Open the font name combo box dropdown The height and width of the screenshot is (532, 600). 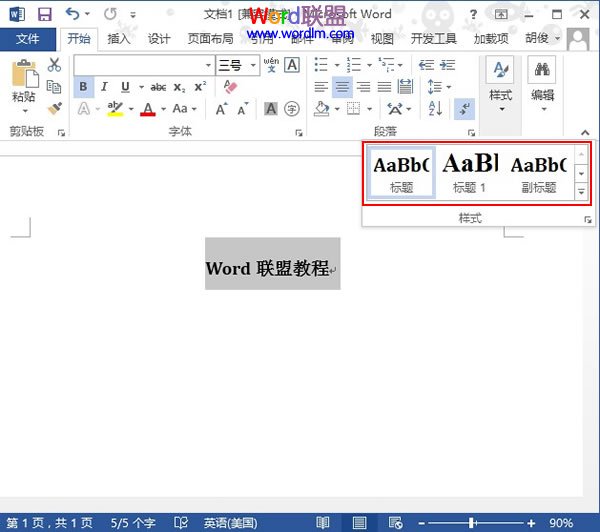pos(208,65)
